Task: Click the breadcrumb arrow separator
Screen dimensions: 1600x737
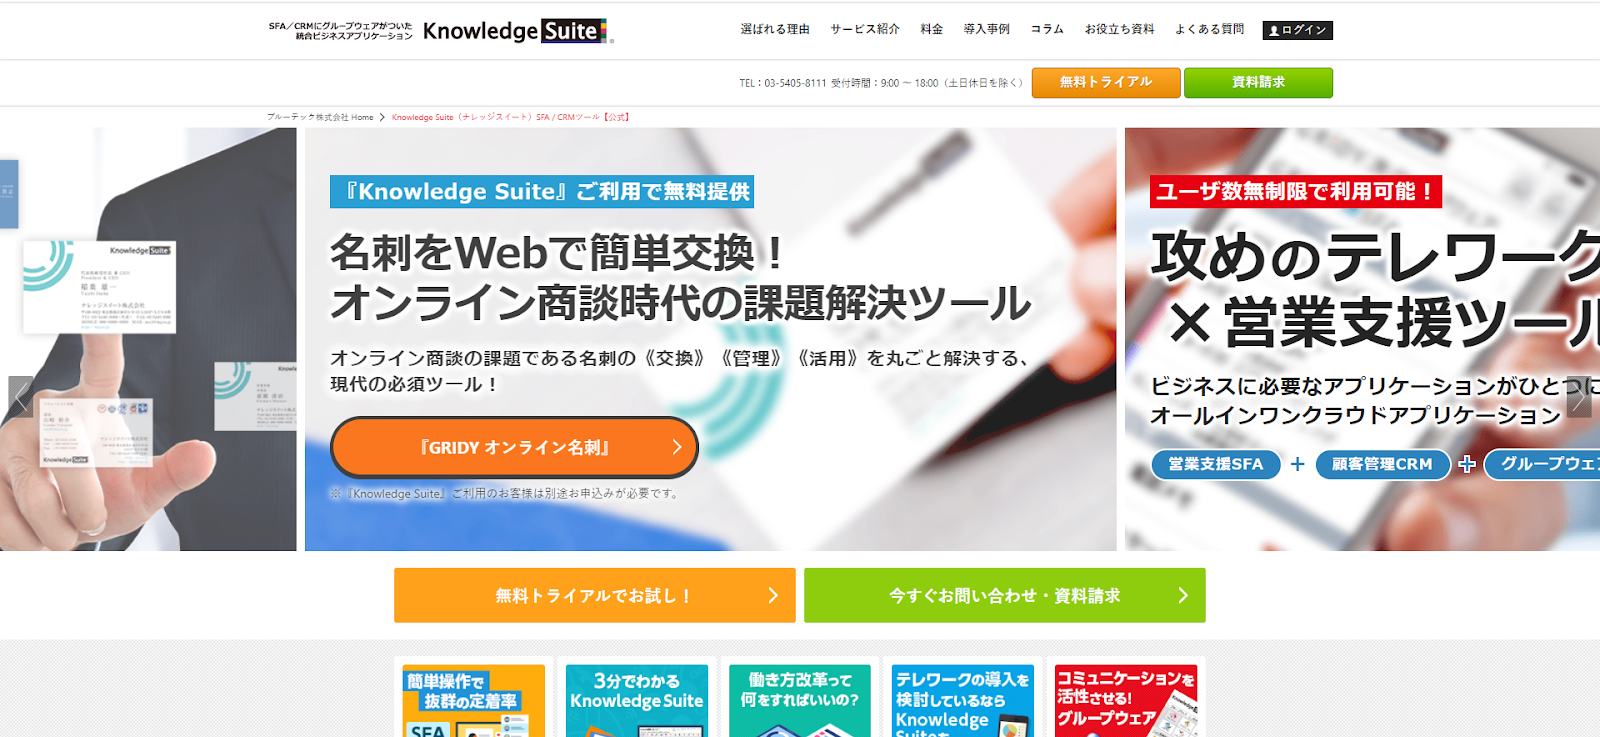Action: pyautogui.click(x=382, y=117)
